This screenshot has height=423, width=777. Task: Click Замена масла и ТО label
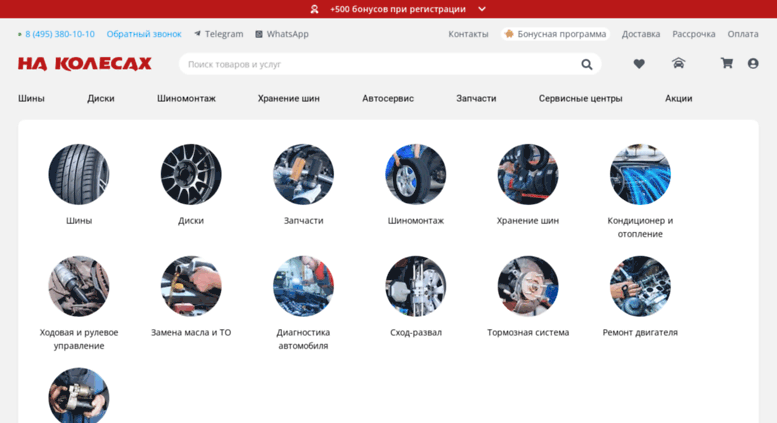click(191, 332)
